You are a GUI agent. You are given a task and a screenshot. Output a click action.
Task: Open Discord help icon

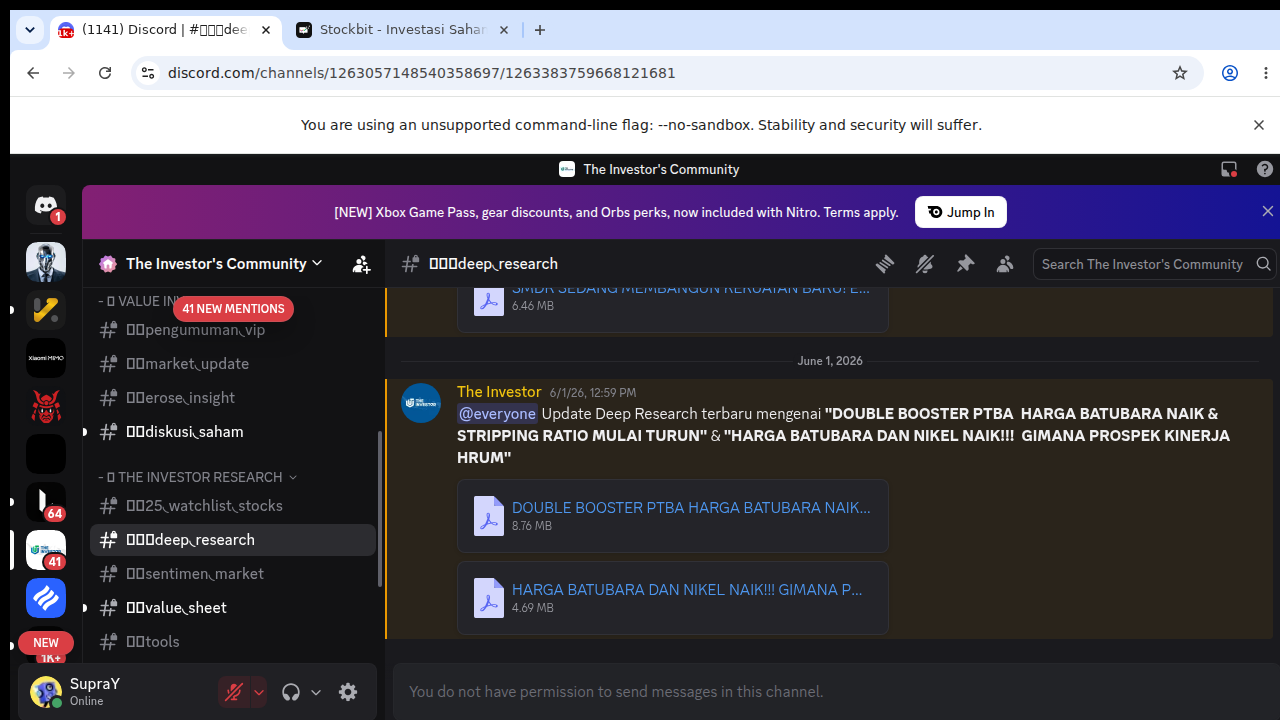(x=1265, y=169)
